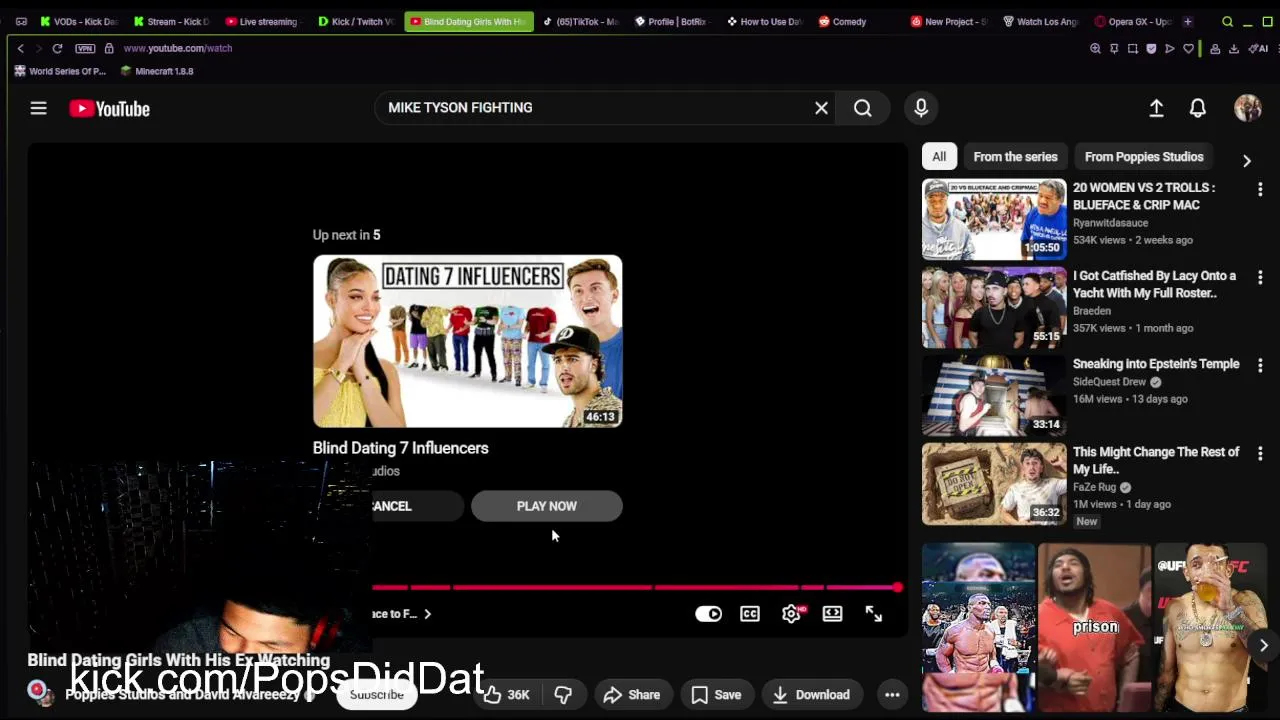
Task: Click PLAY NOW button
Action: (x=547, y=506)
